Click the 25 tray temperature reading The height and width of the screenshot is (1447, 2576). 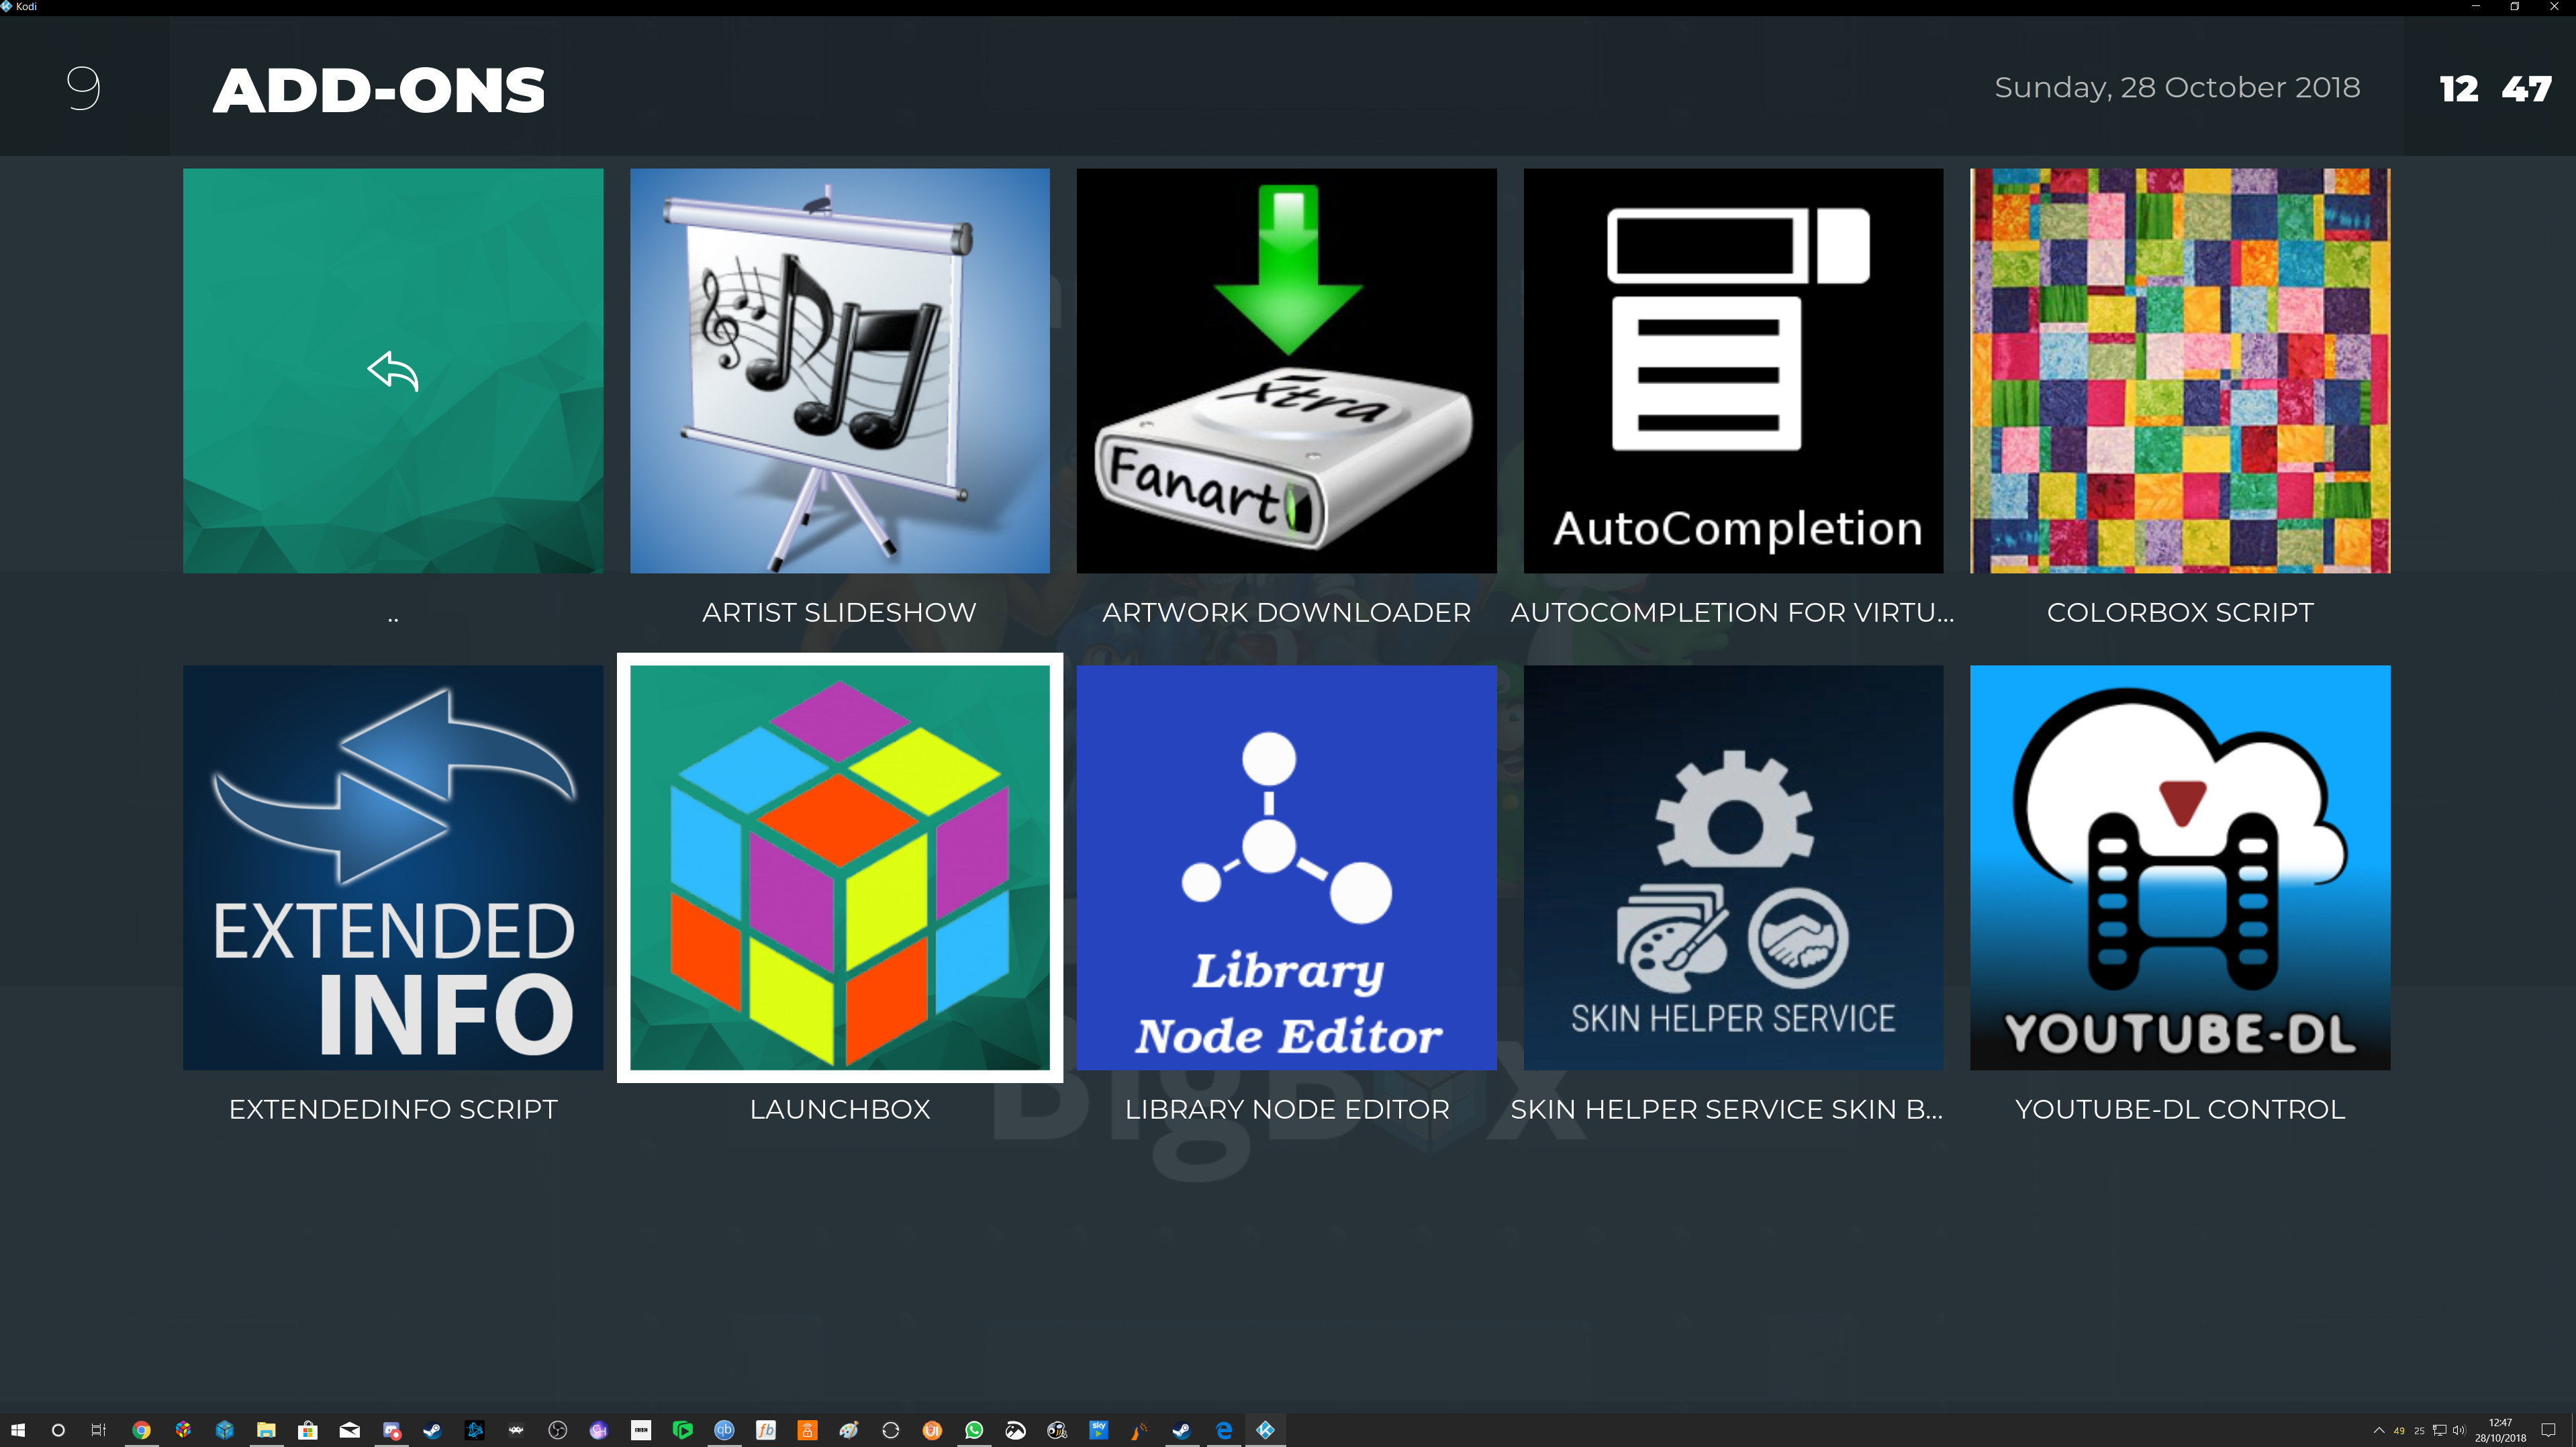pos(2420,1431)
